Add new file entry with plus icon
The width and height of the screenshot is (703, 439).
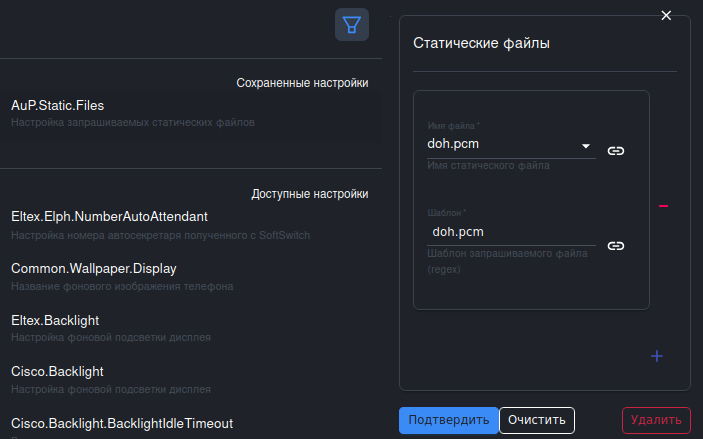click(657, 356)
